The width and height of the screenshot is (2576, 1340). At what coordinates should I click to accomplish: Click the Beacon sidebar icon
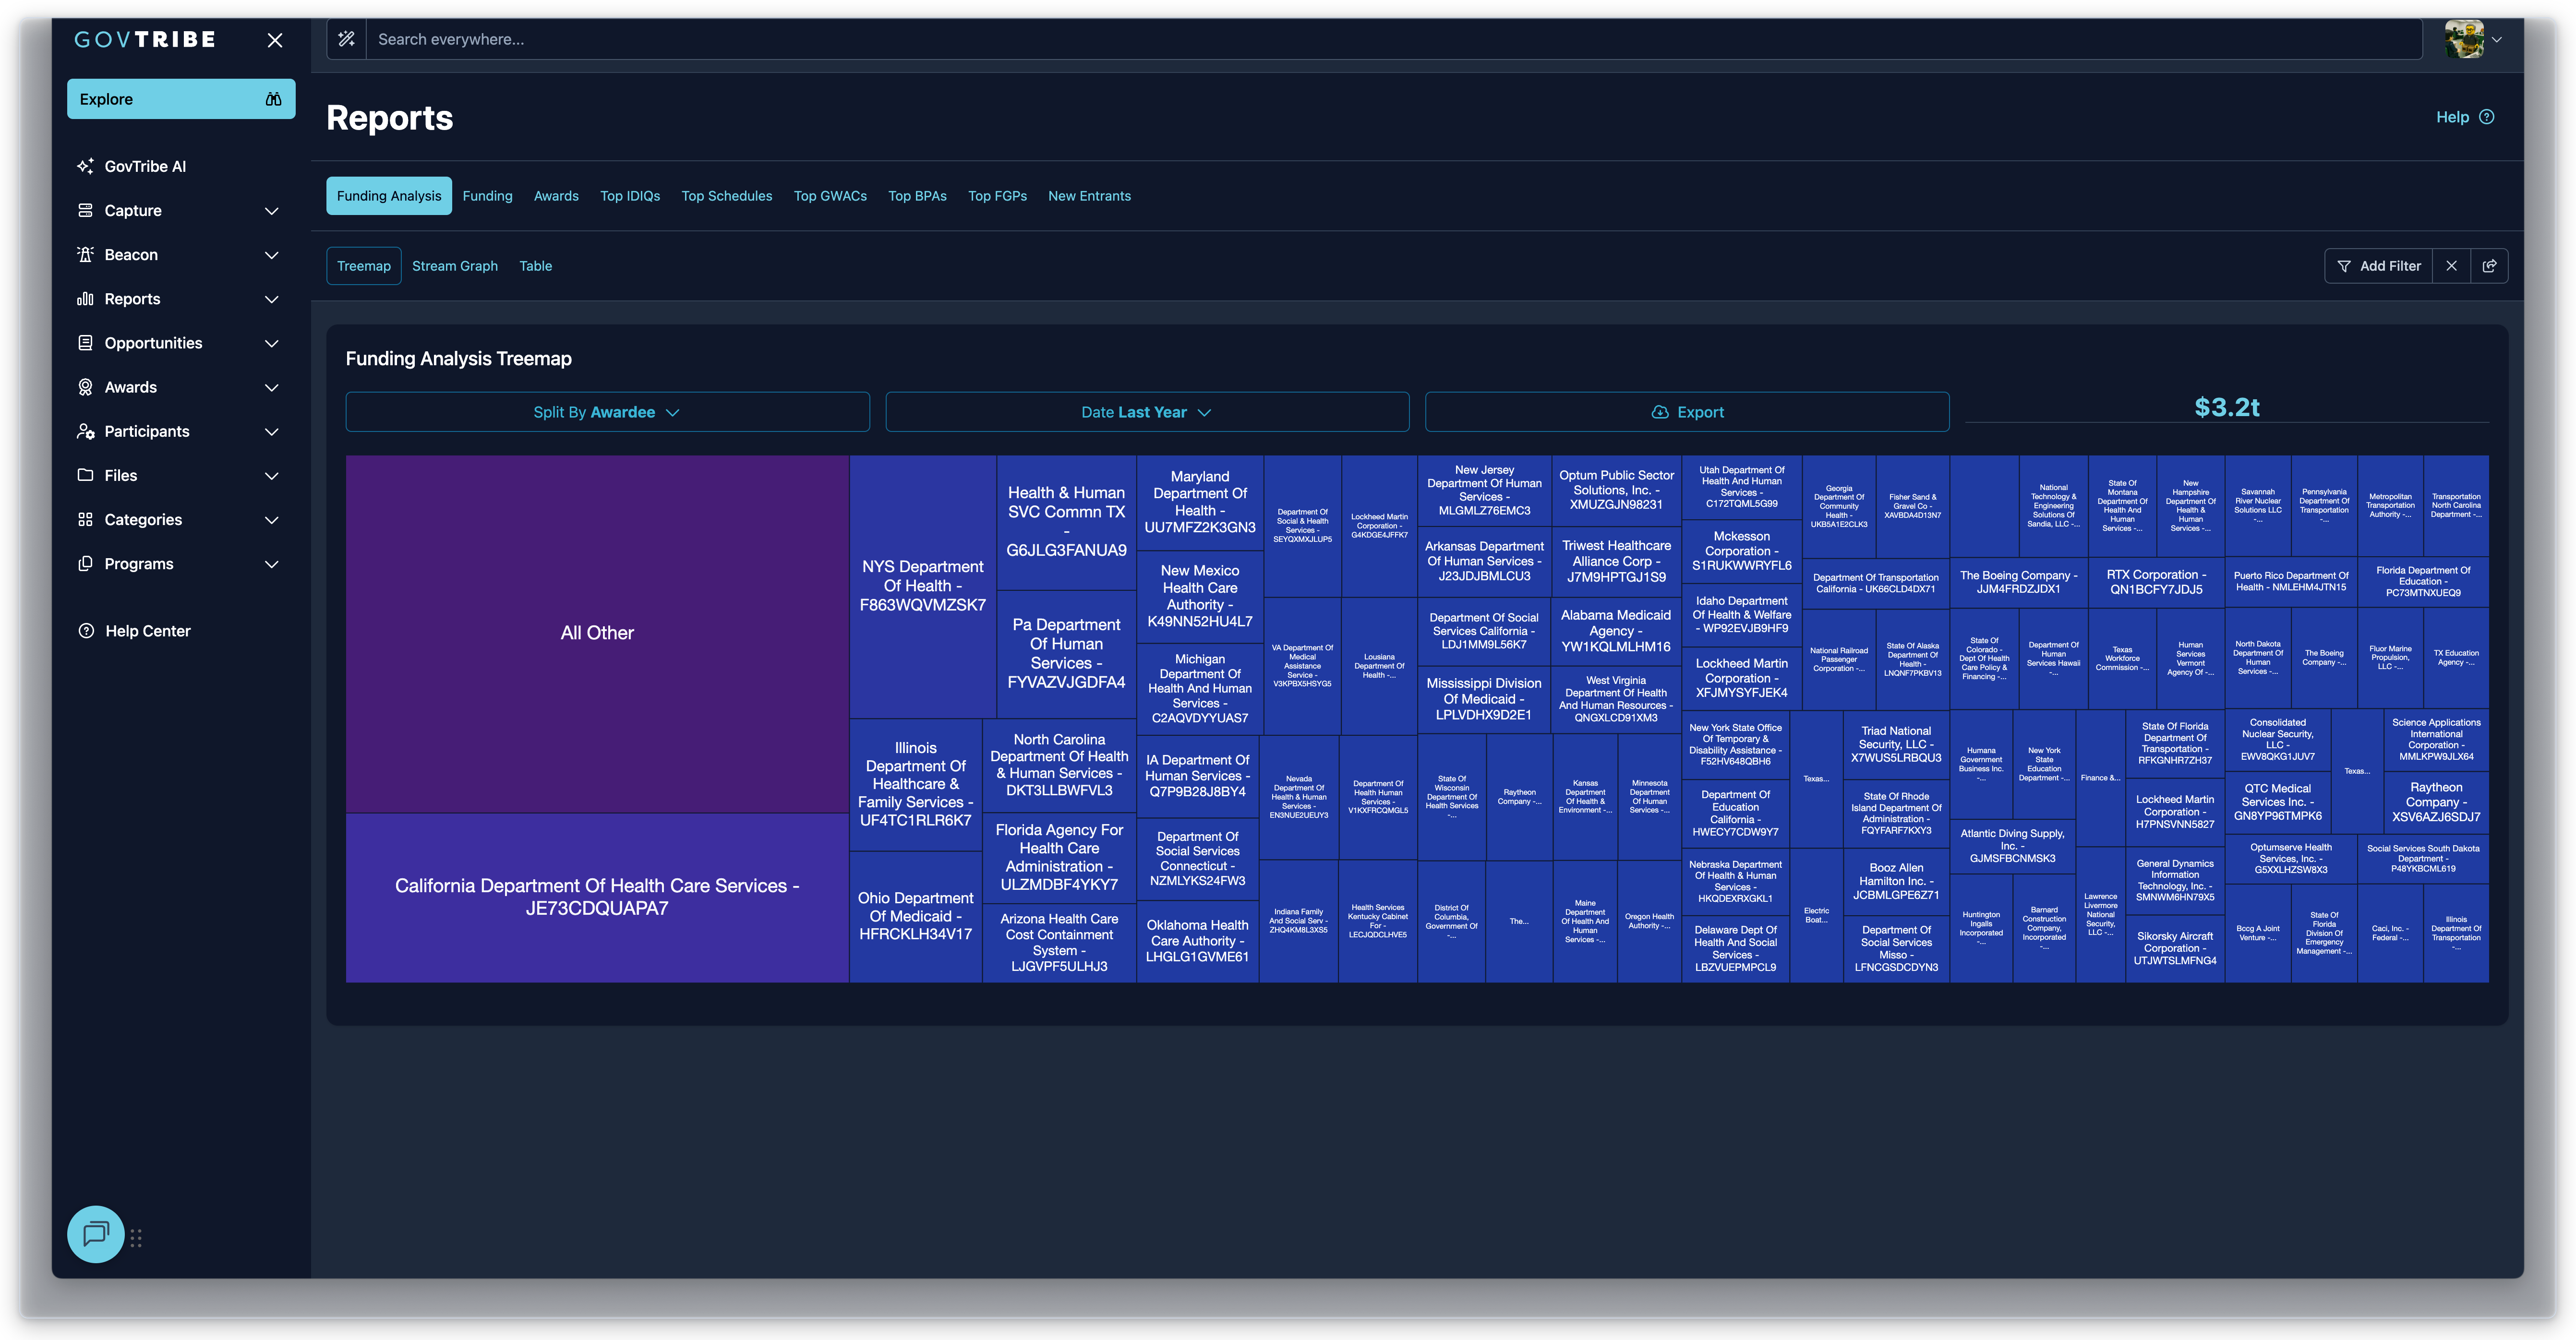tap(86, 254)
